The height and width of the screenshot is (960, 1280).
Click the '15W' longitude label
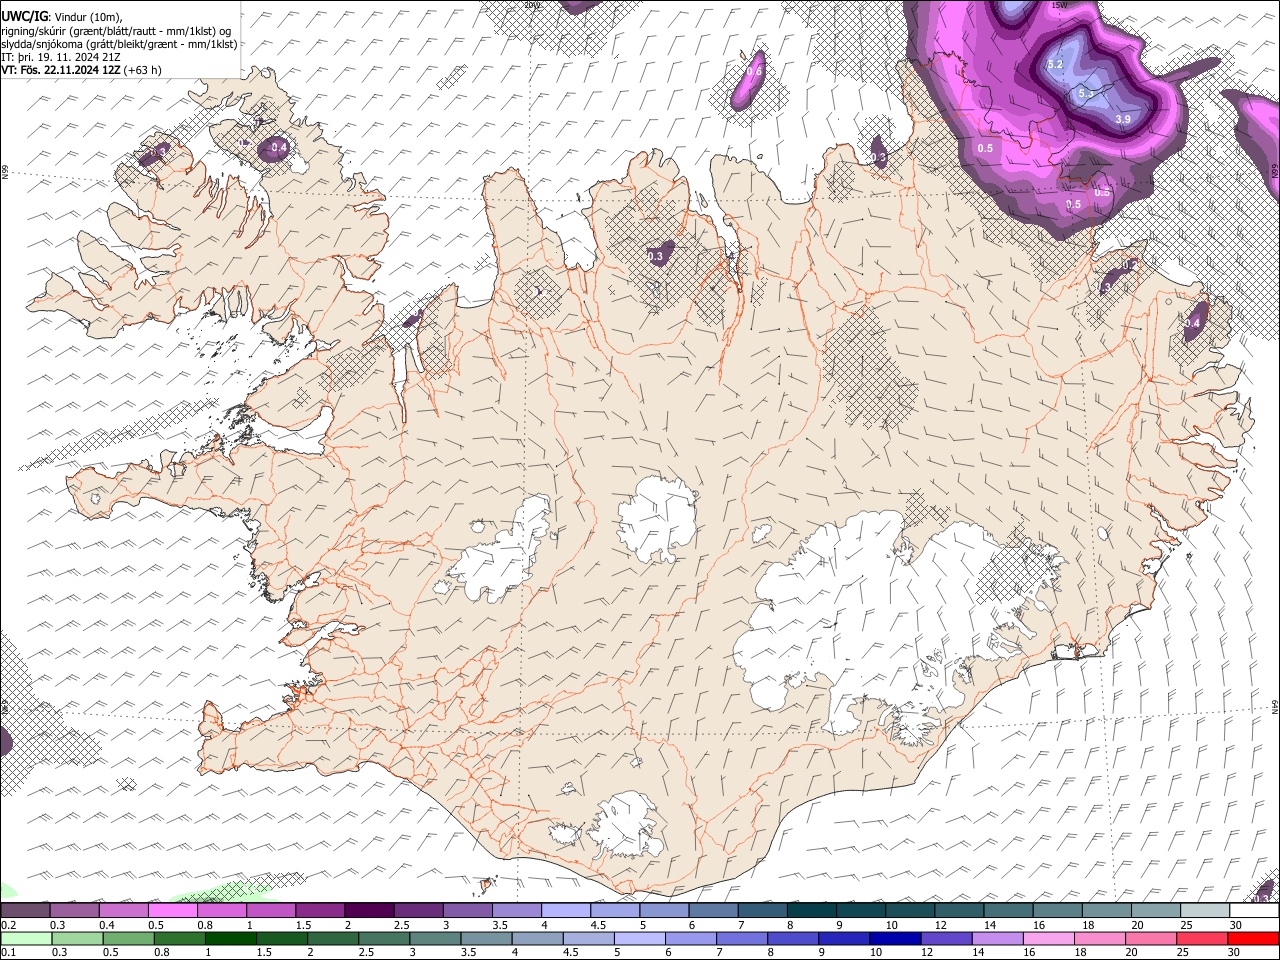click(1059, 5)
